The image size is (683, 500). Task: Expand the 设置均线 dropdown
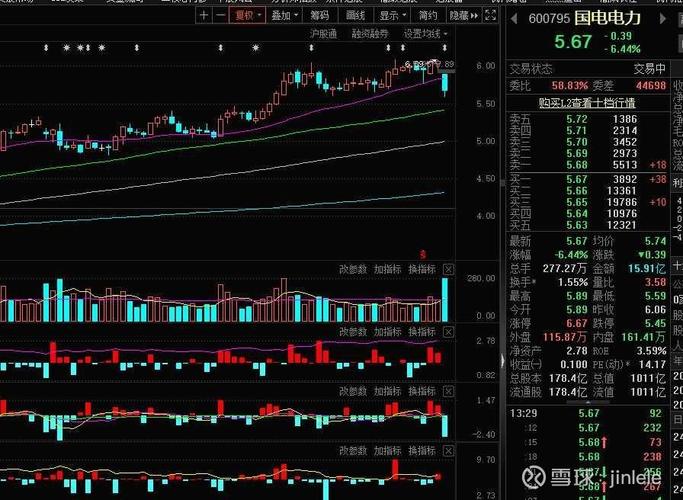click(425, 34)
